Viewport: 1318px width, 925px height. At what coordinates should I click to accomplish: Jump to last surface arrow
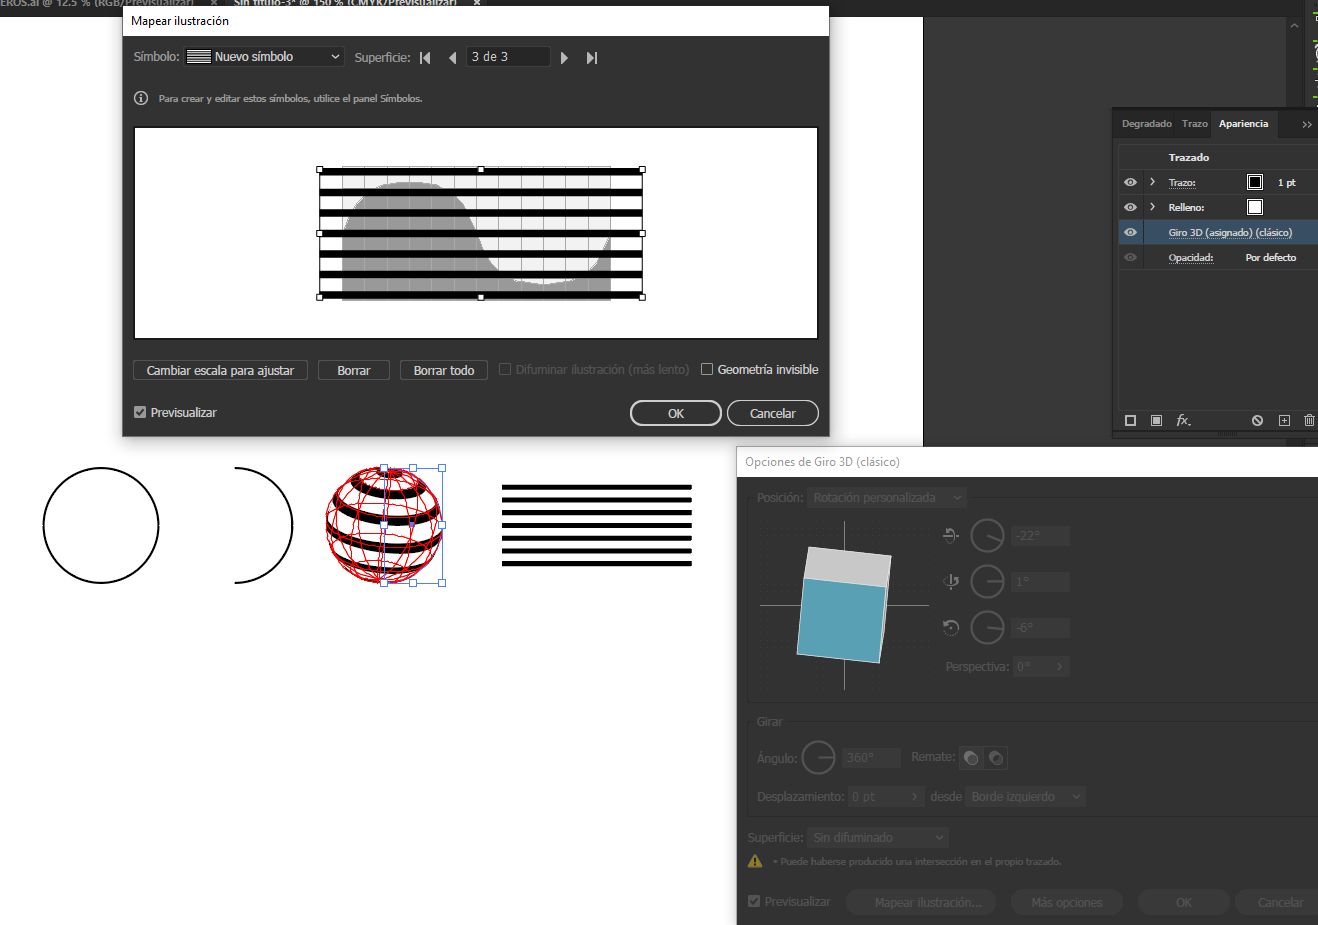coord(591,58)
